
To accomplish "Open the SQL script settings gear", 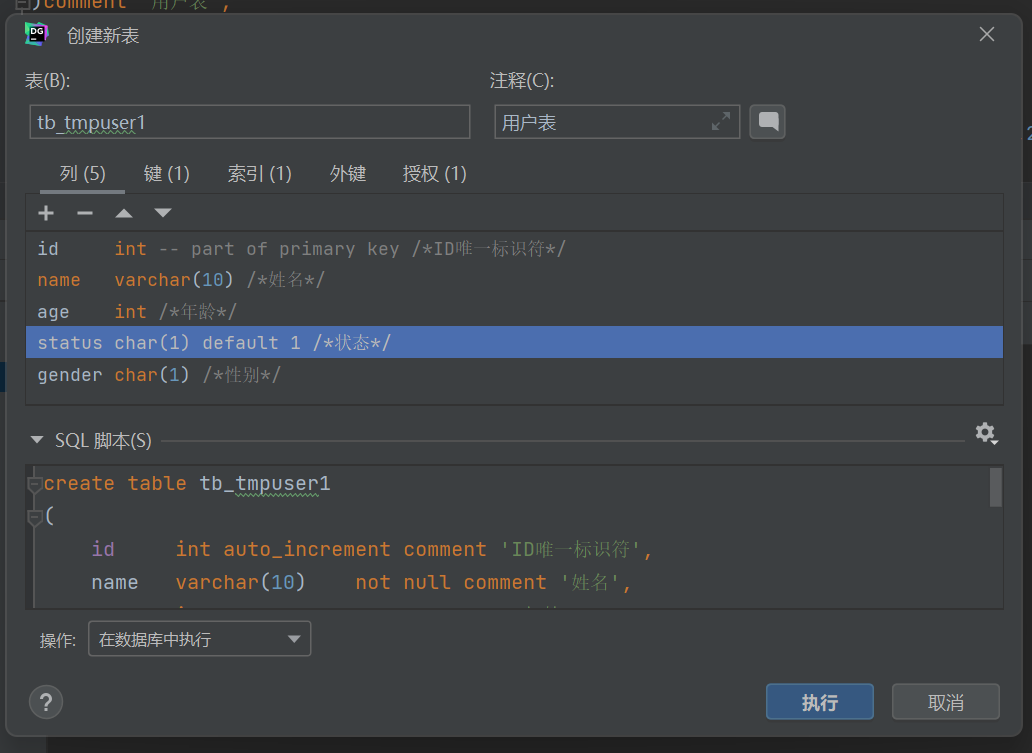I will click(x=986, y=433).
